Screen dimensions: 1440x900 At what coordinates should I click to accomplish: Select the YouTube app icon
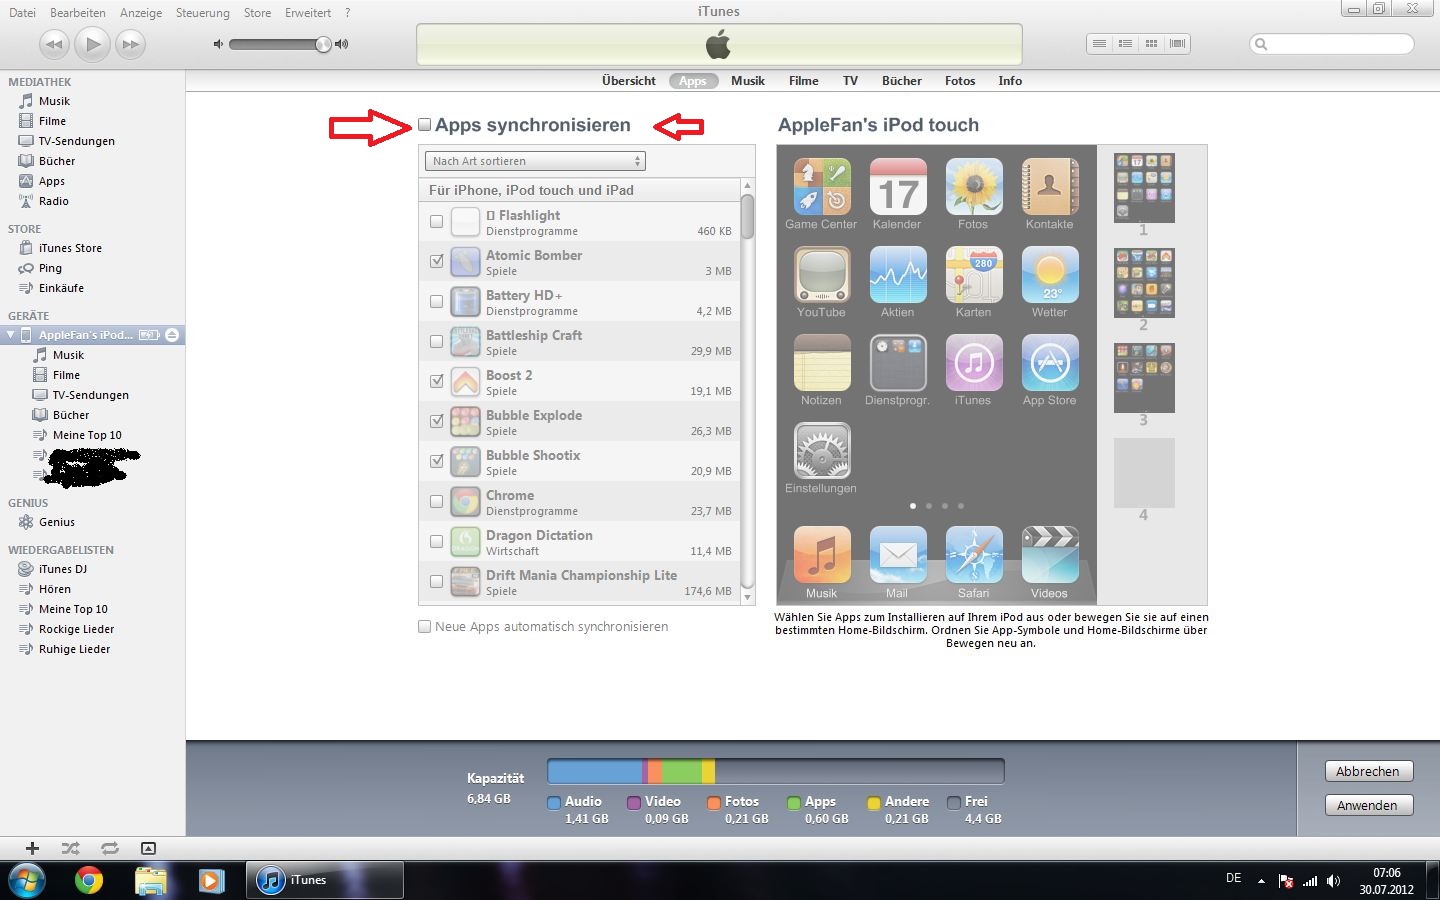click(821, 275)
